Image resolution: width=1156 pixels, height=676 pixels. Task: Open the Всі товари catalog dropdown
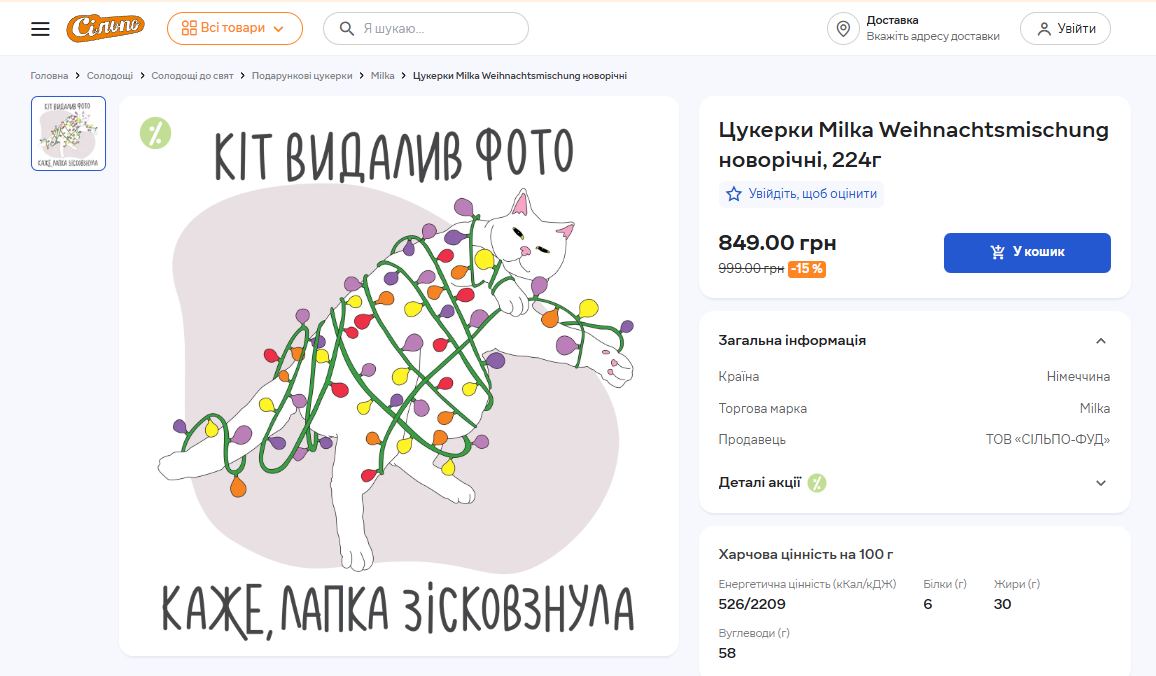click(x=234, y=29)
